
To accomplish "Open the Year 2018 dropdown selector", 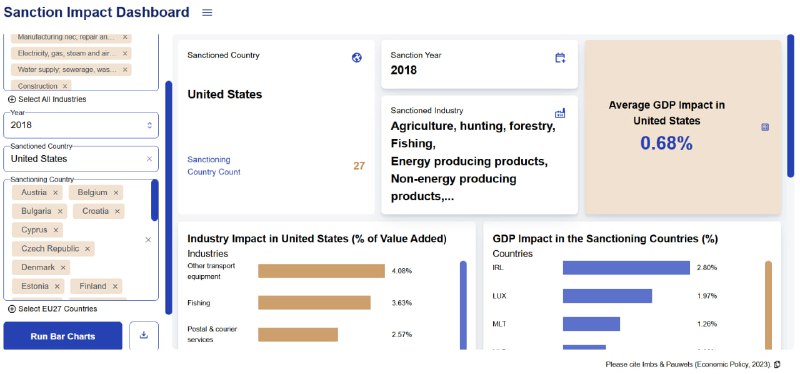I will tap(81, 125).
